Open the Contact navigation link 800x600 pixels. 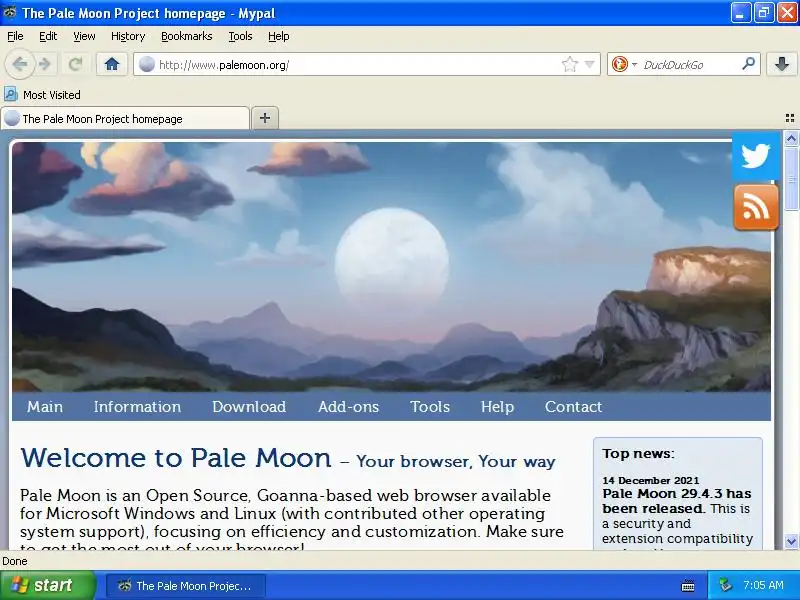pyautogui.click(x=573, y=407)
